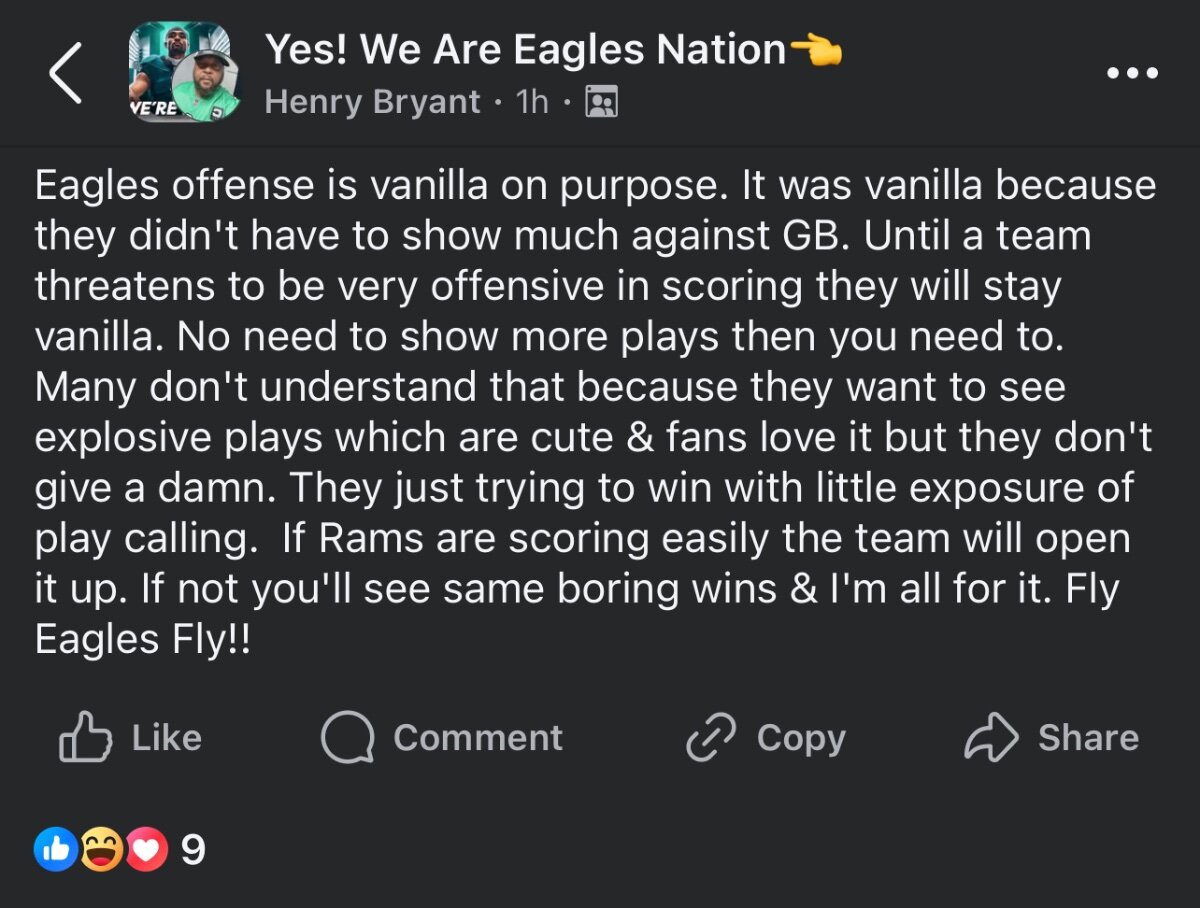The image size is (1200, 908).
Task: Open the three-dot post options menu
Action: click(x=1132, y=73)
